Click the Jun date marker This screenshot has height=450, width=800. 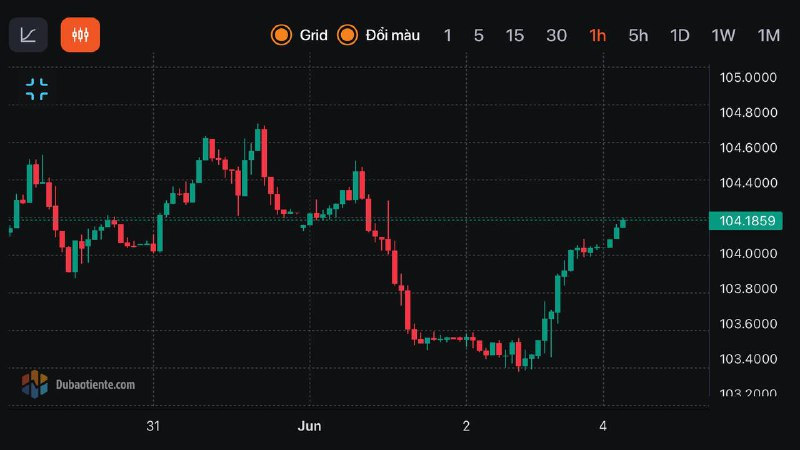[x=311, y=425]
